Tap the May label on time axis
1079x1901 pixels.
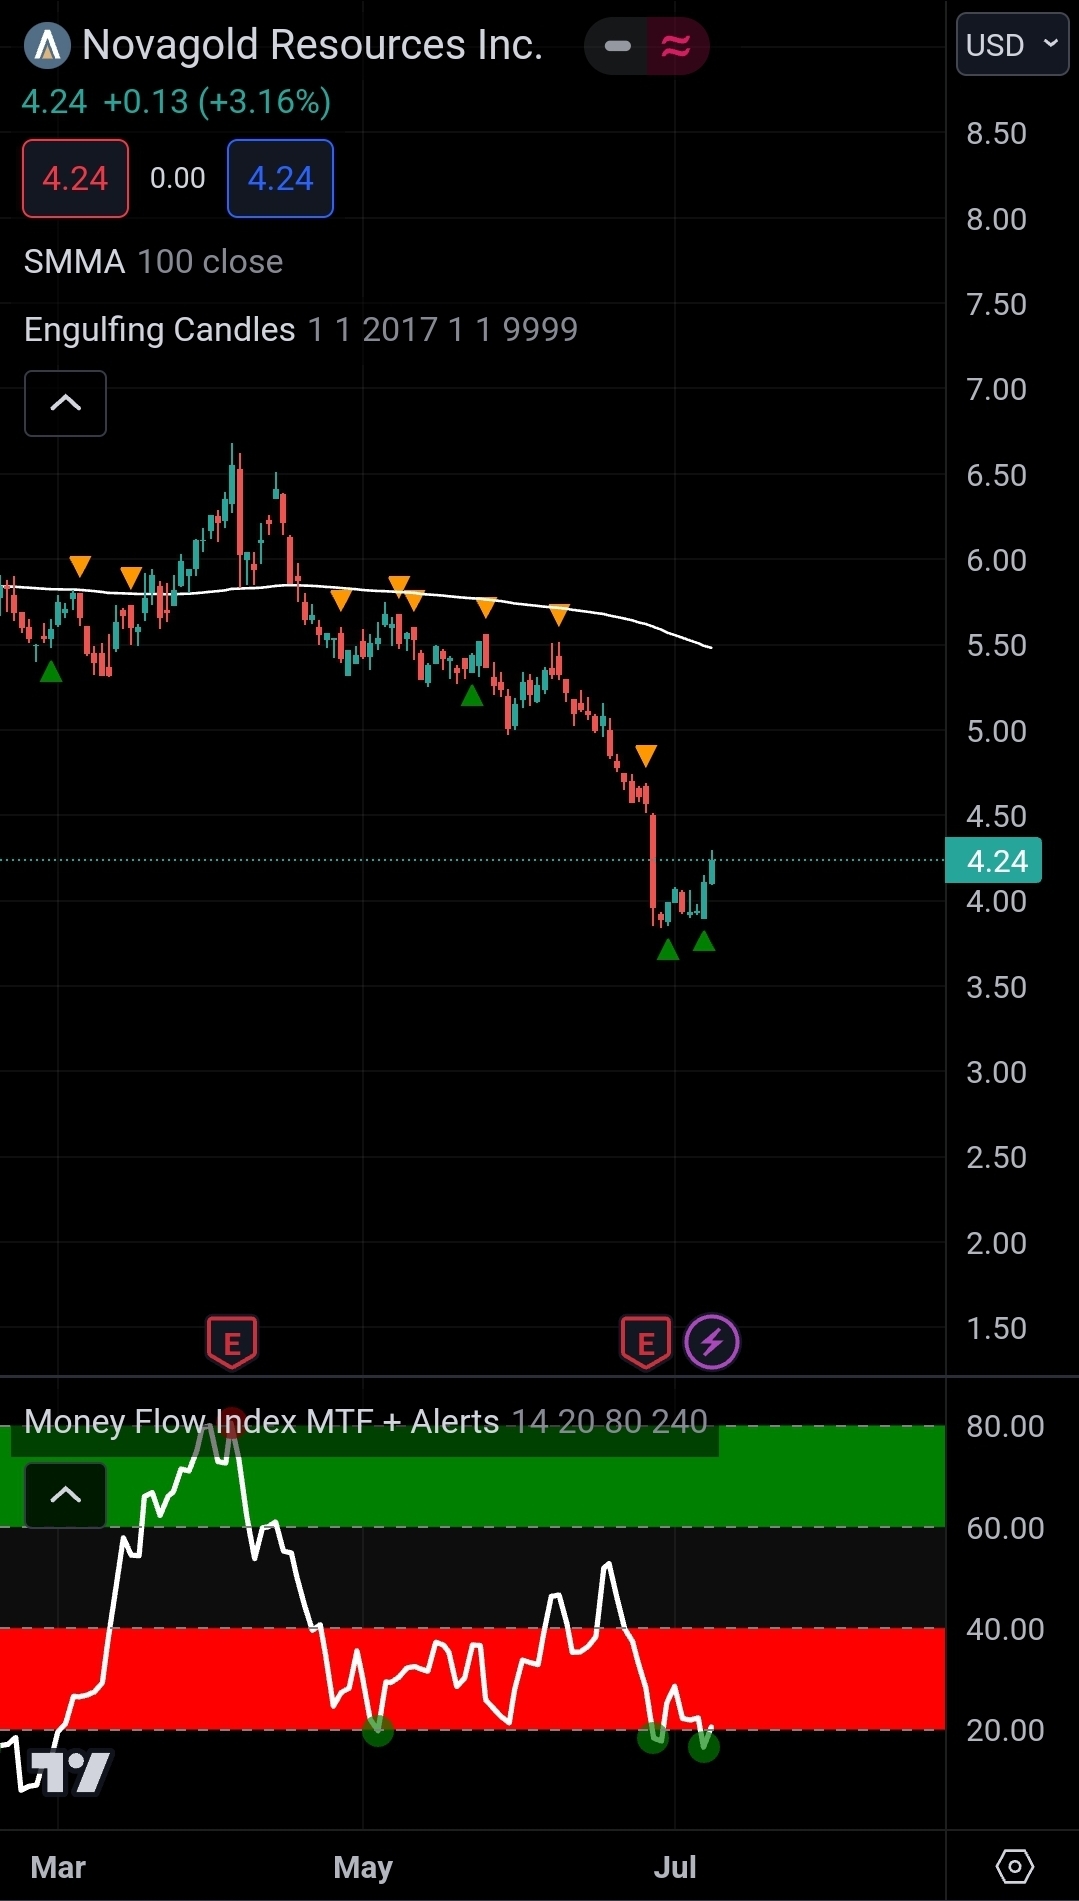coord(363,1867)
